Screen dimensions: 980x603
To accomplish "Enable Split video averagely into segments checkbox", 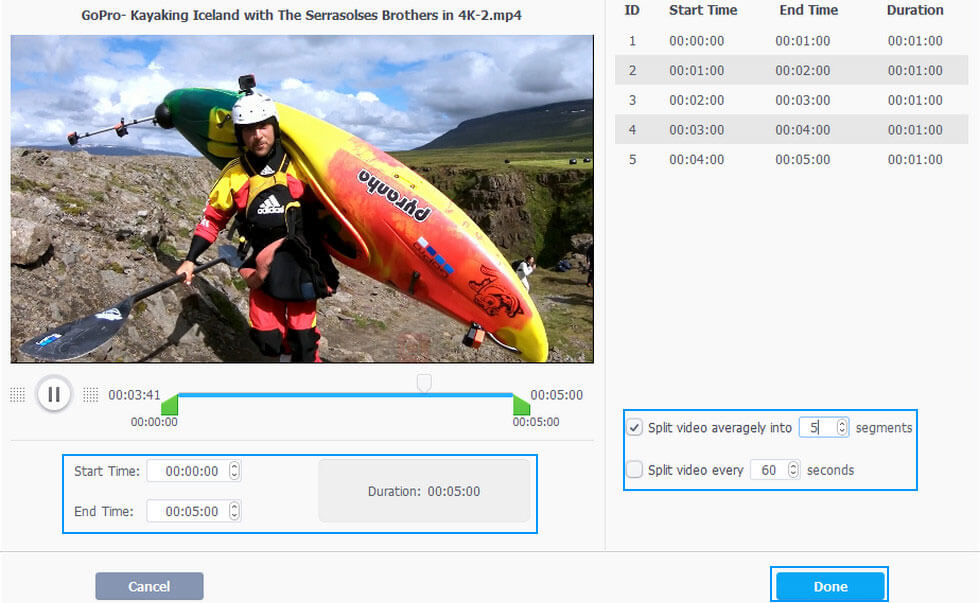I will click(634, 427).
